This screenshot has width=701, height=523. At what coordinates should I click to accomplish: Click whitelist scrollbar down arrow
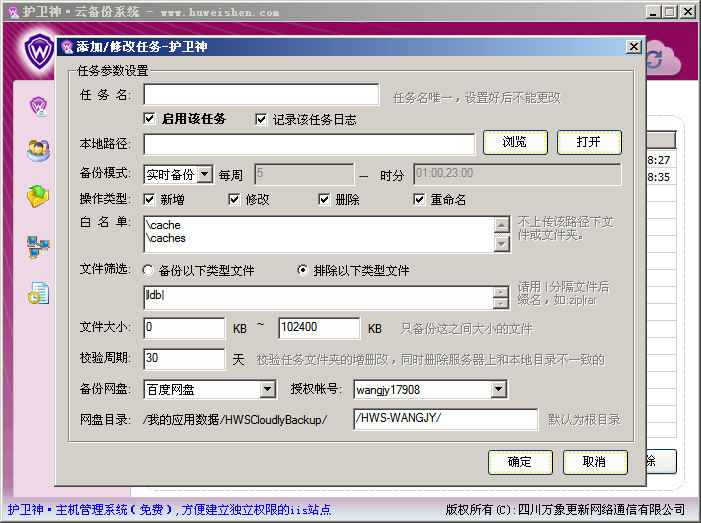(x=502, y=244)
